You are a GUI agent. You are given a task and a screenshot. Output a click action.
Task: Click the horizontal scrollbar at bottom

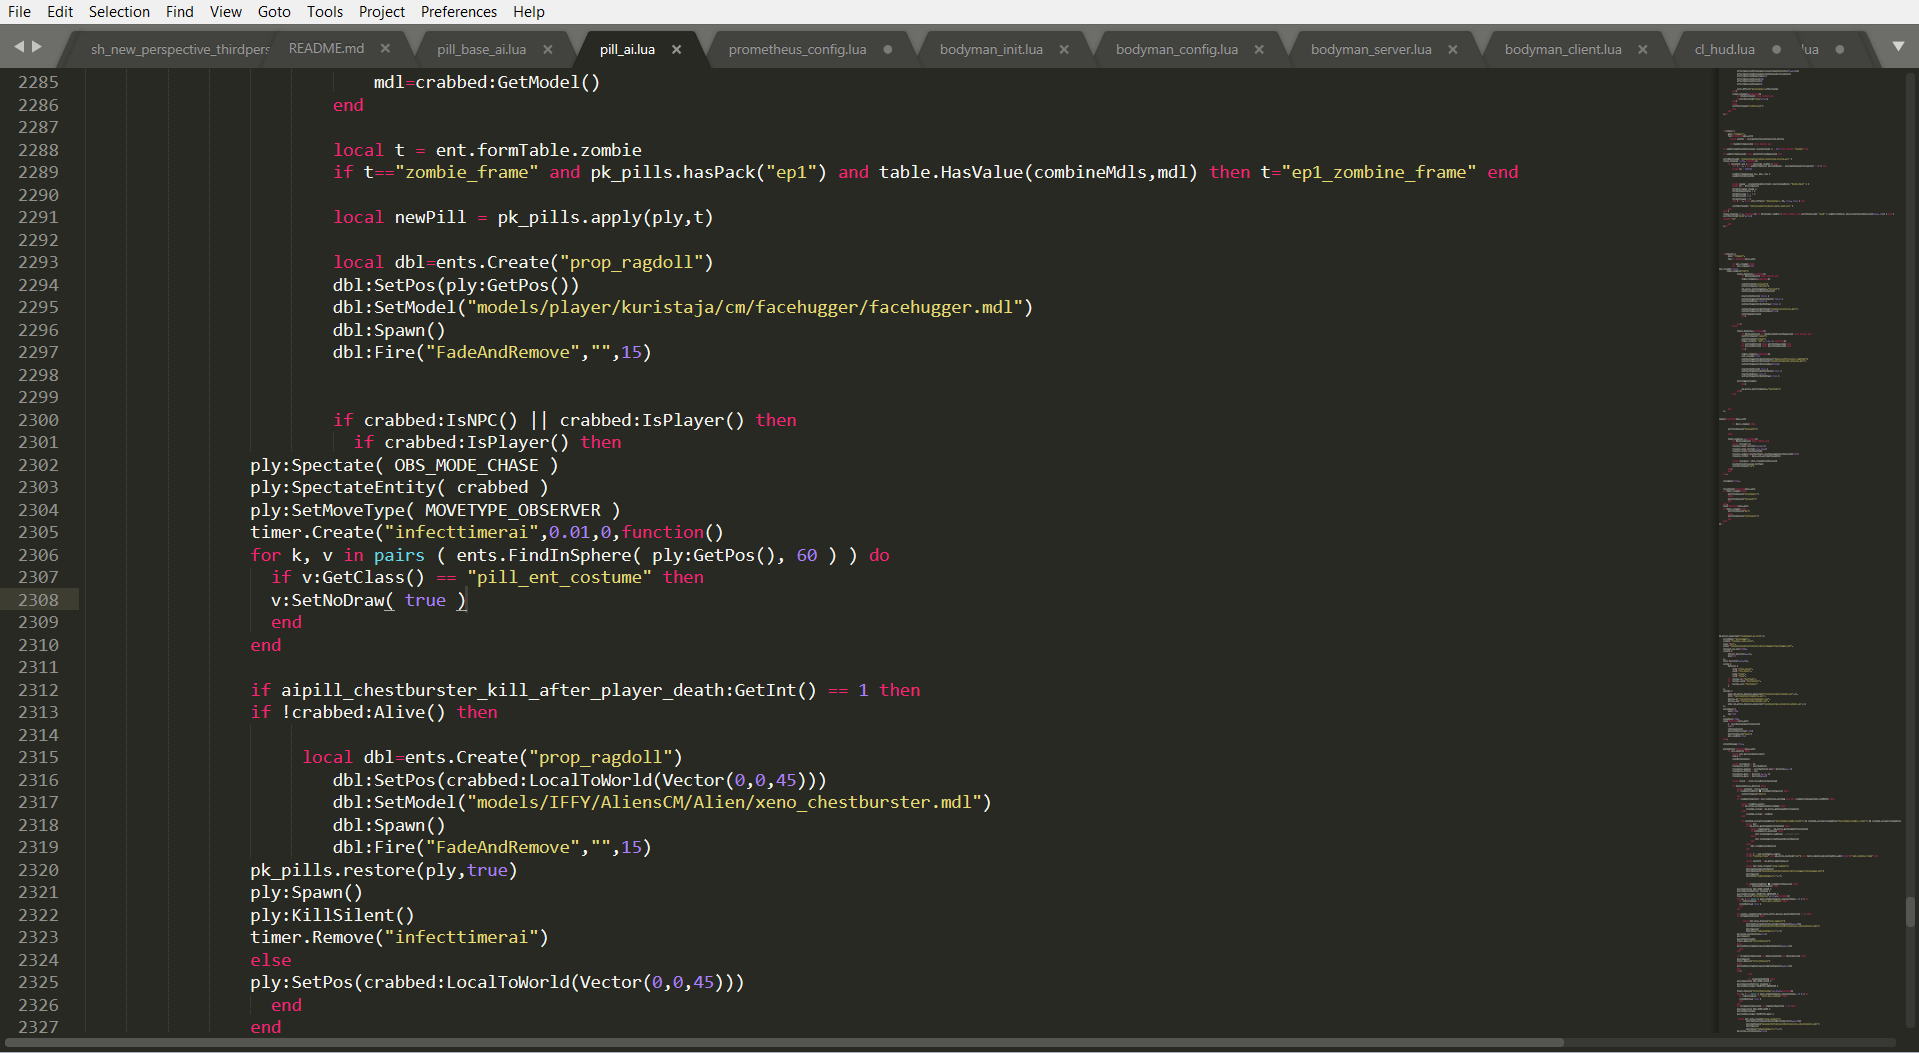[784, 1042]
